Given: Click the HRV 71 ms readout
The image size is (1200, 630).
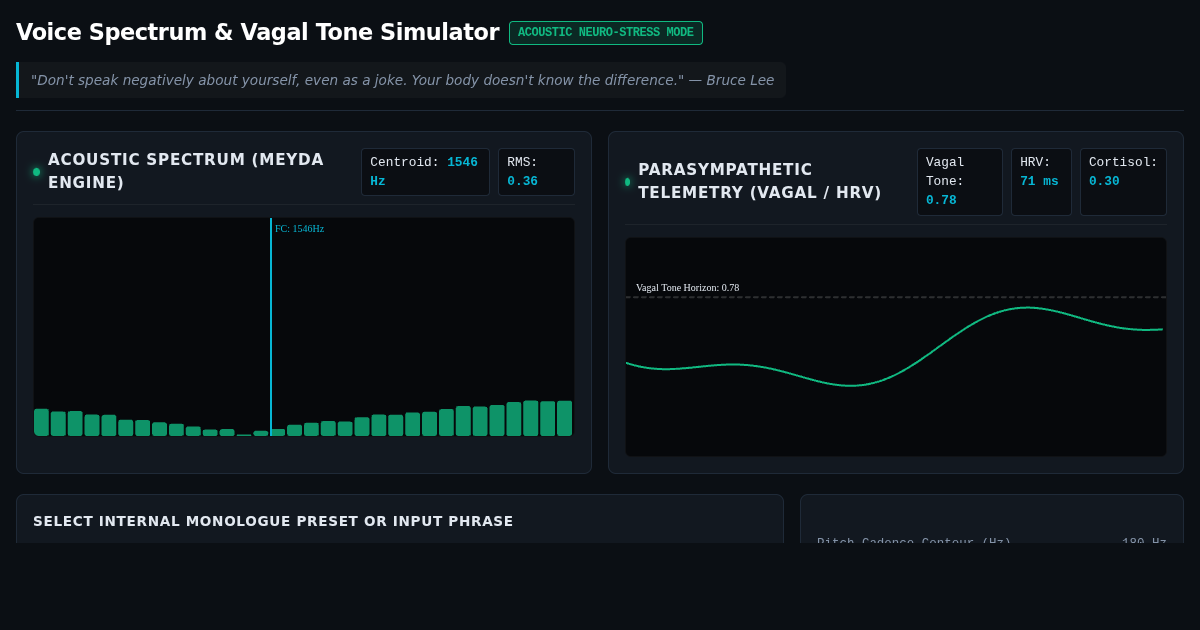Looking at the screenshot, I should coord(1041,182).
